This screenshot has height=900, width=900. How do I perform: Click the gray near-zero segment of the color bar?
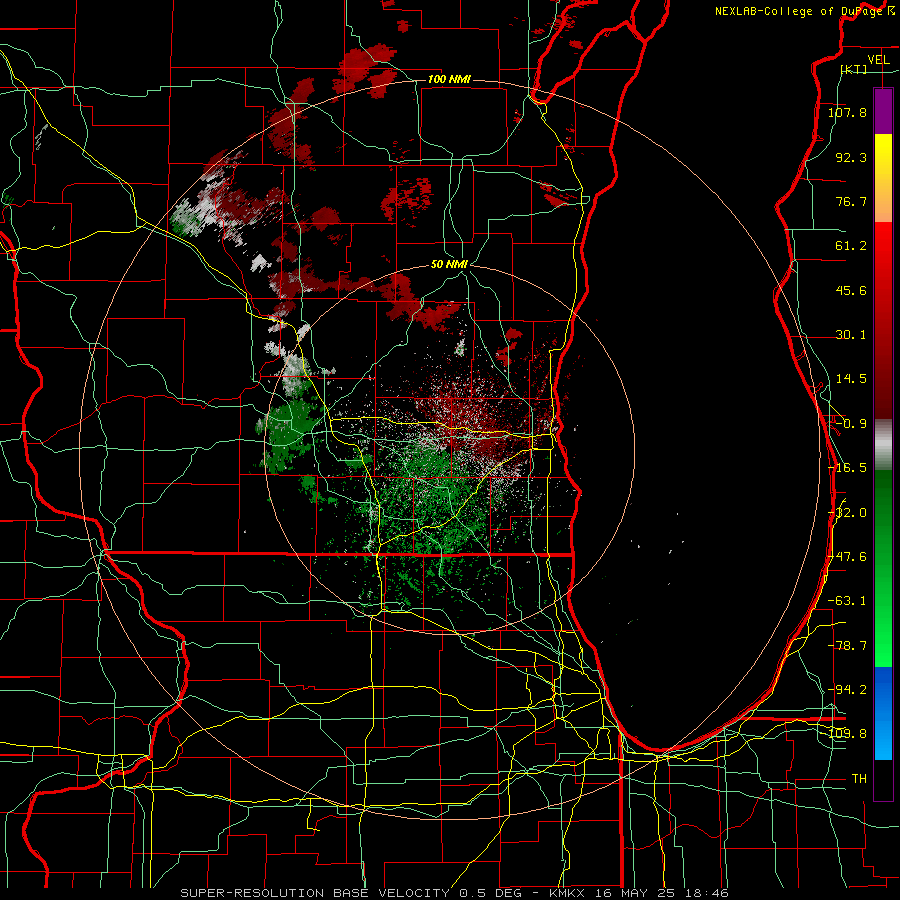pyautogui.click(x=883, y=445)
